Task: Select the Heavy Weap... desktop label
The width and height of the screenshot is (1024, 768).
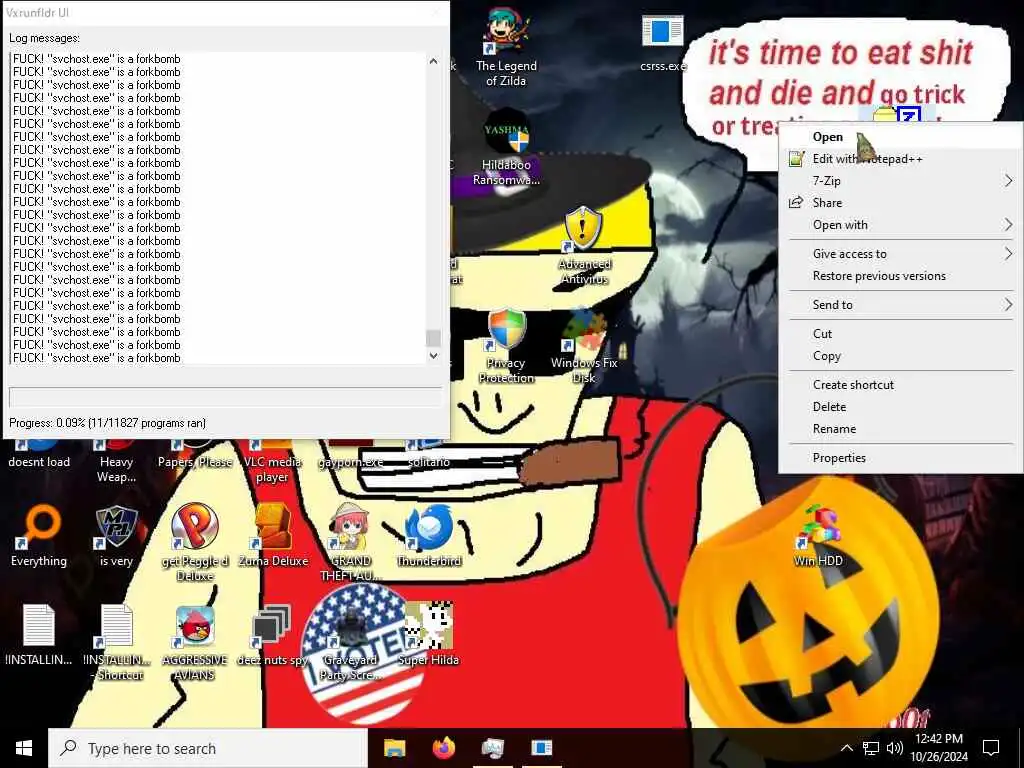Action: click(x=116, y=469)
